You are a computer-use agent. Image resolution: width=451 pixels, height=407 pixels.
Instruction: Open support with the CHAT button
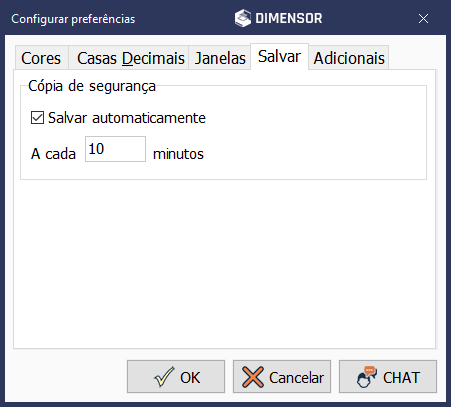(388, 377)
